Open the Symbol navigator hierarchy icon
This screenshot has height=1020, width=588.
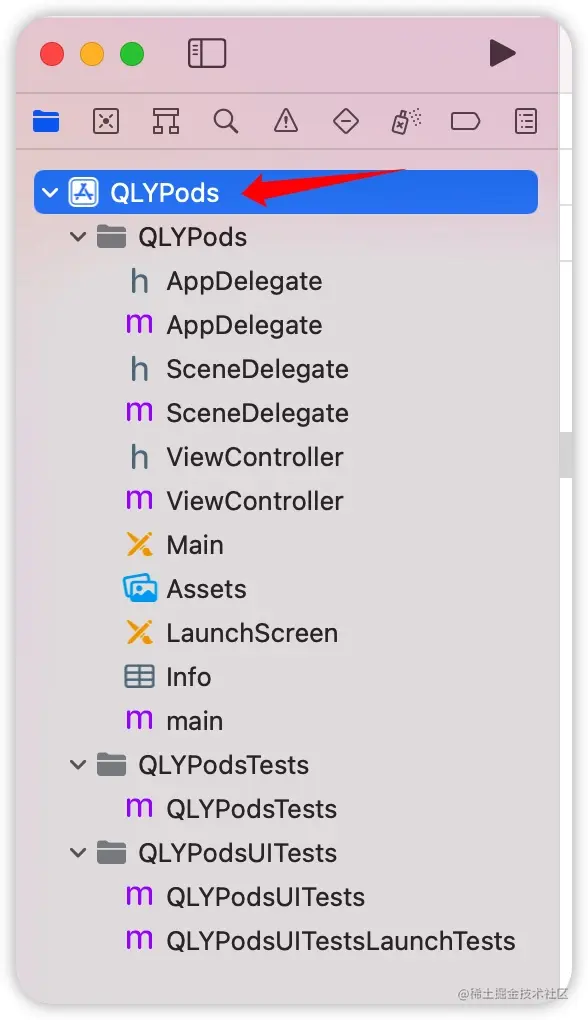(166, 121)
